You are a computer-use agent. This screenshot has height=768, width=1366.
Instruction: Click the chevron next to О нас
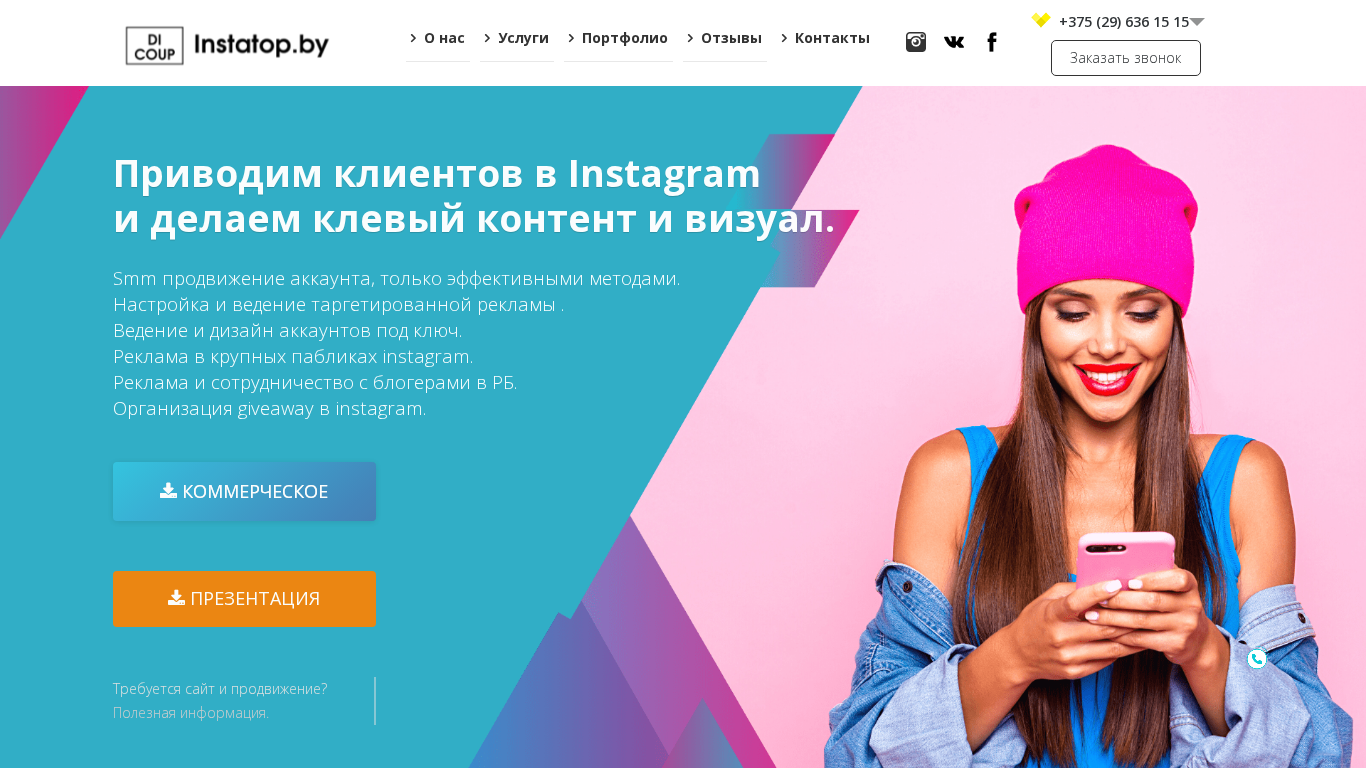pos(413,38)
